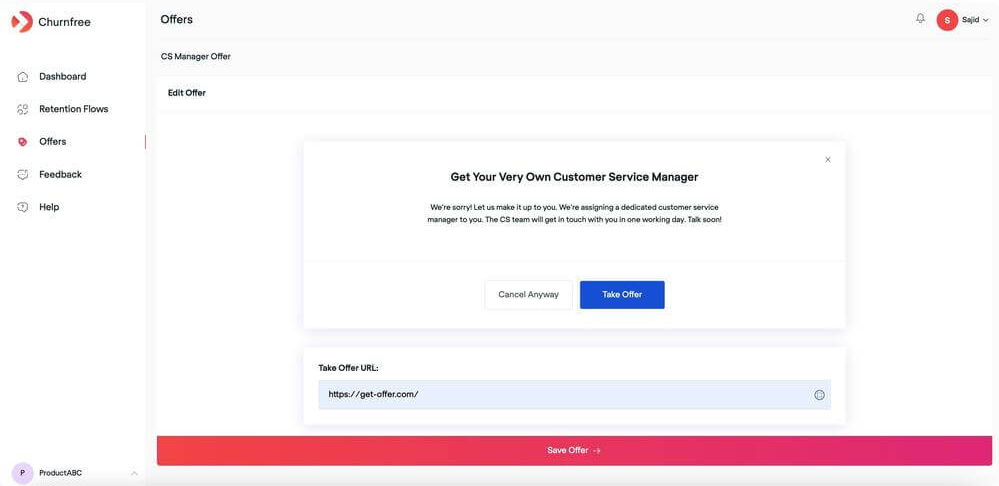The width and height of the screenshot is (999, 486).
Task: Click the Help question icon
Action: pyautogui.click(x=23, y=207)
